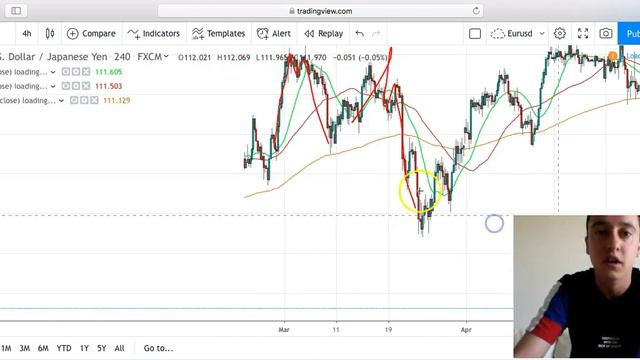Take a chart snapshot with camera

606,33
